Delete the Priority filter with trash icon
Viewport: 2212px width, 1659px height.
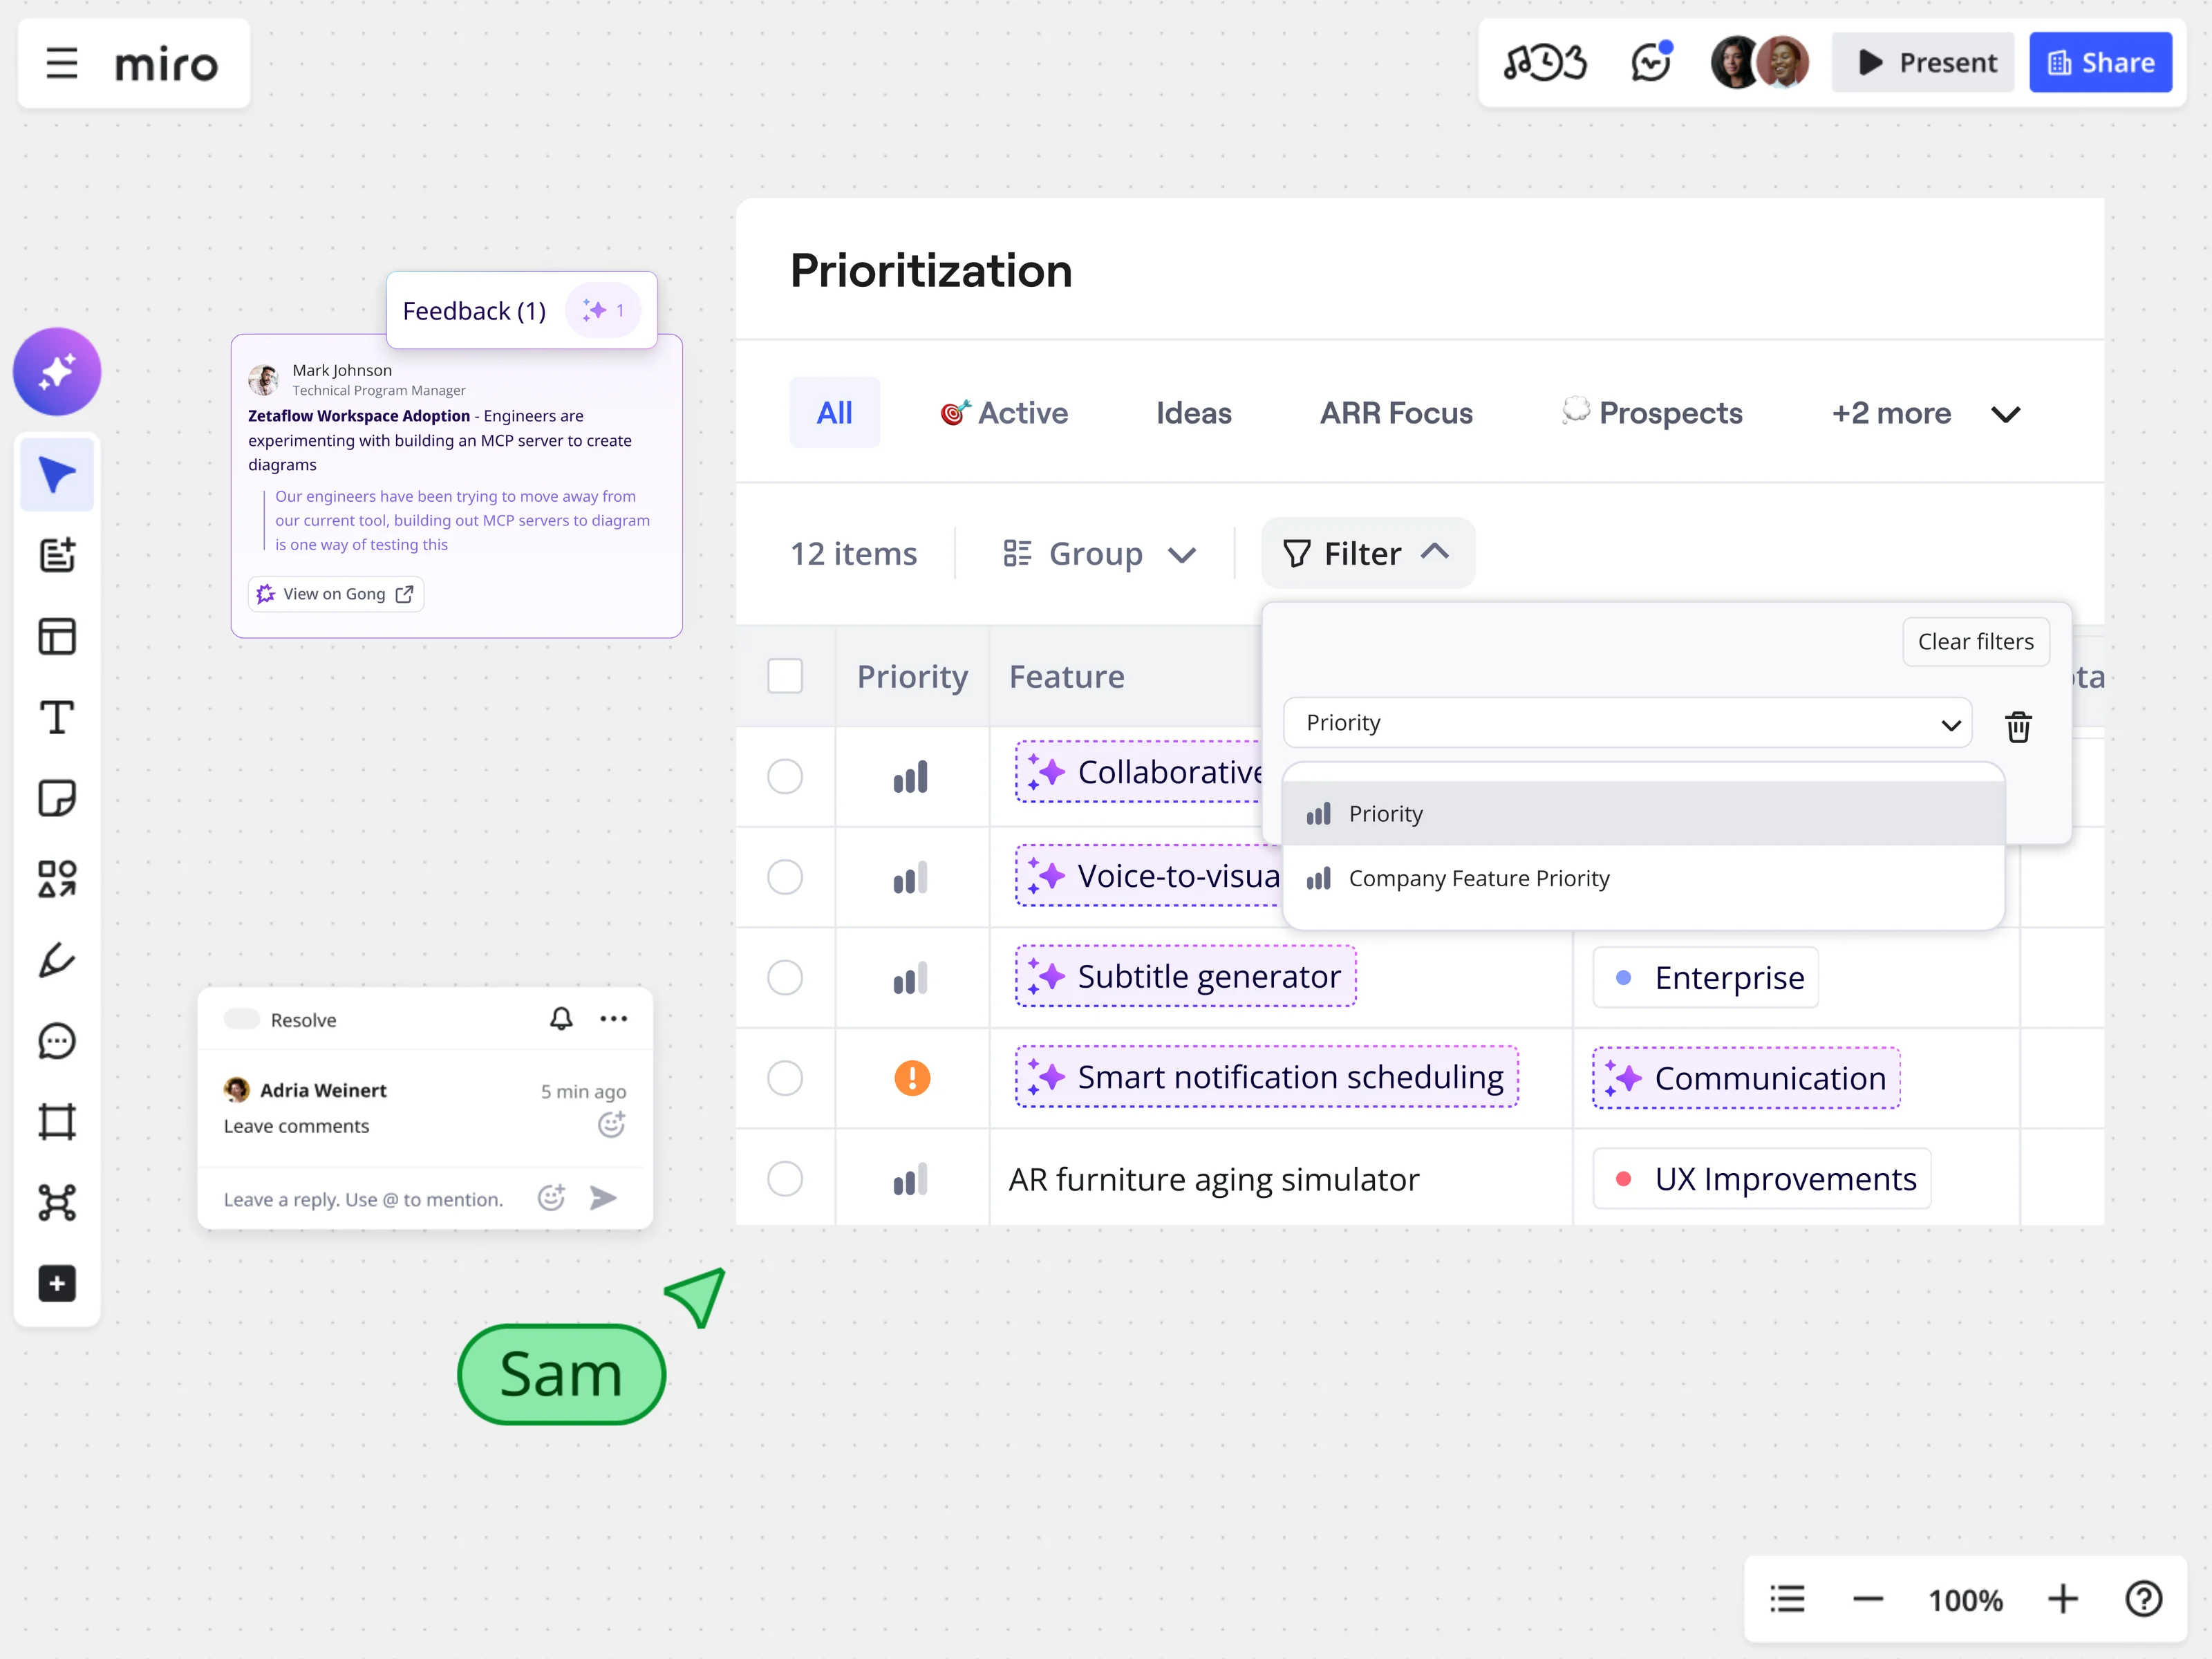click(2018, 726)
